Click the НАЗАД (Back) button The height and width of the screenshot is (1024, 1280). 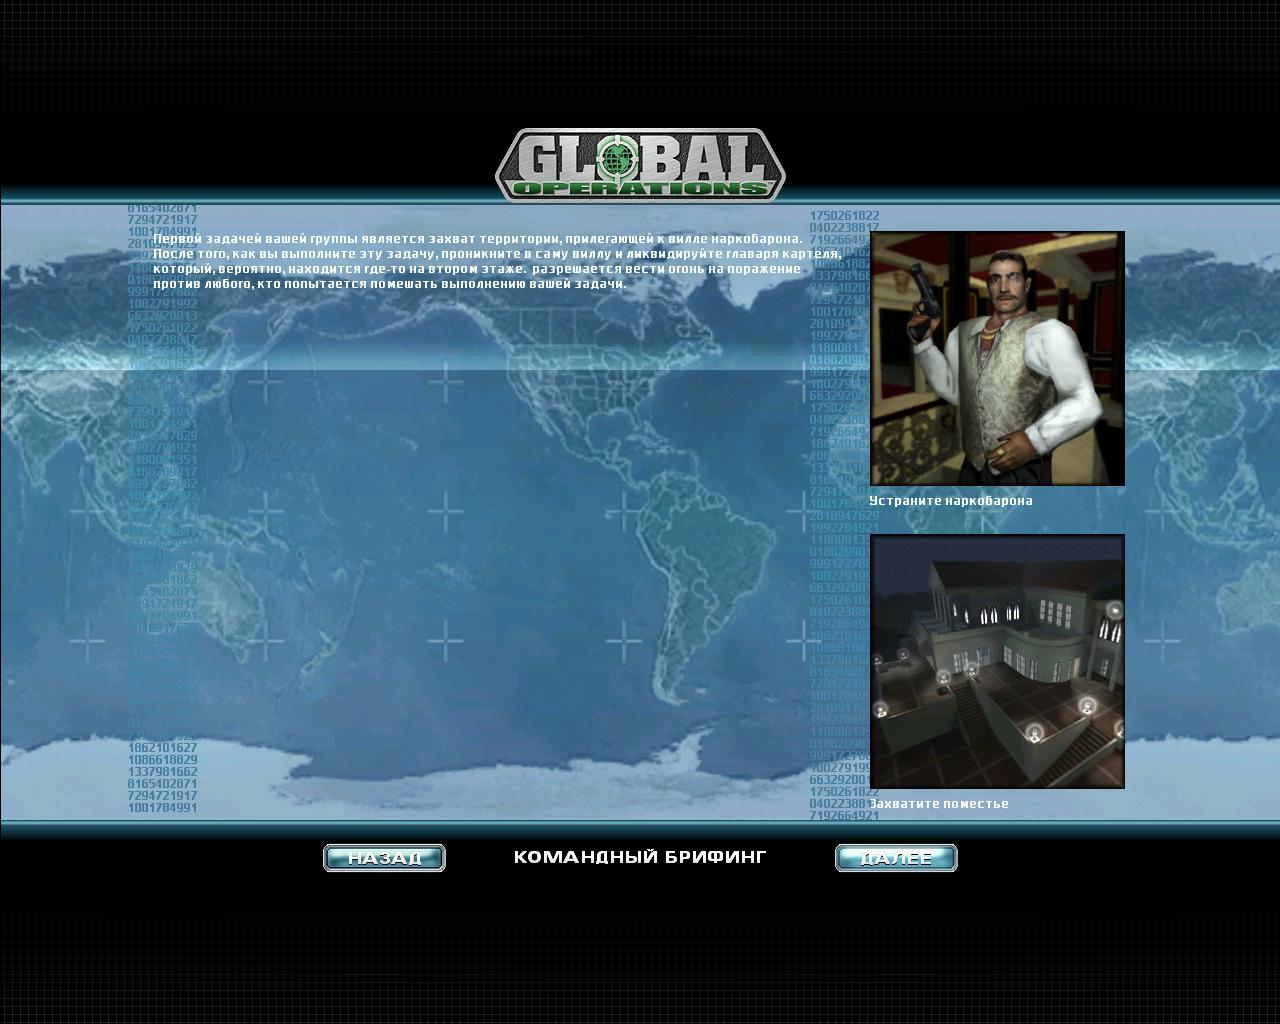(384, 858)
